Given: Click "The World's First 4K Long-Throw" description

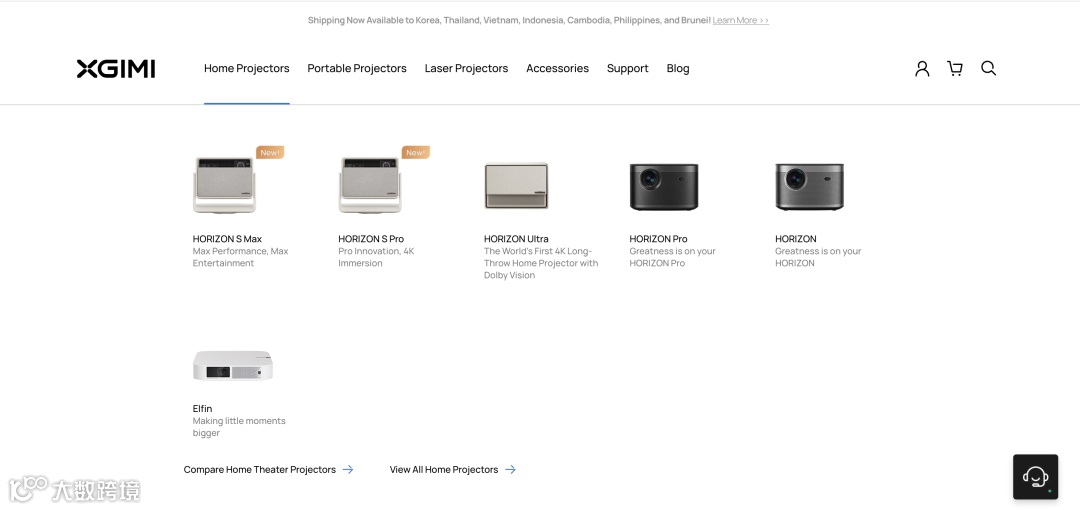Looking at the screenshot, I should 541,263.
